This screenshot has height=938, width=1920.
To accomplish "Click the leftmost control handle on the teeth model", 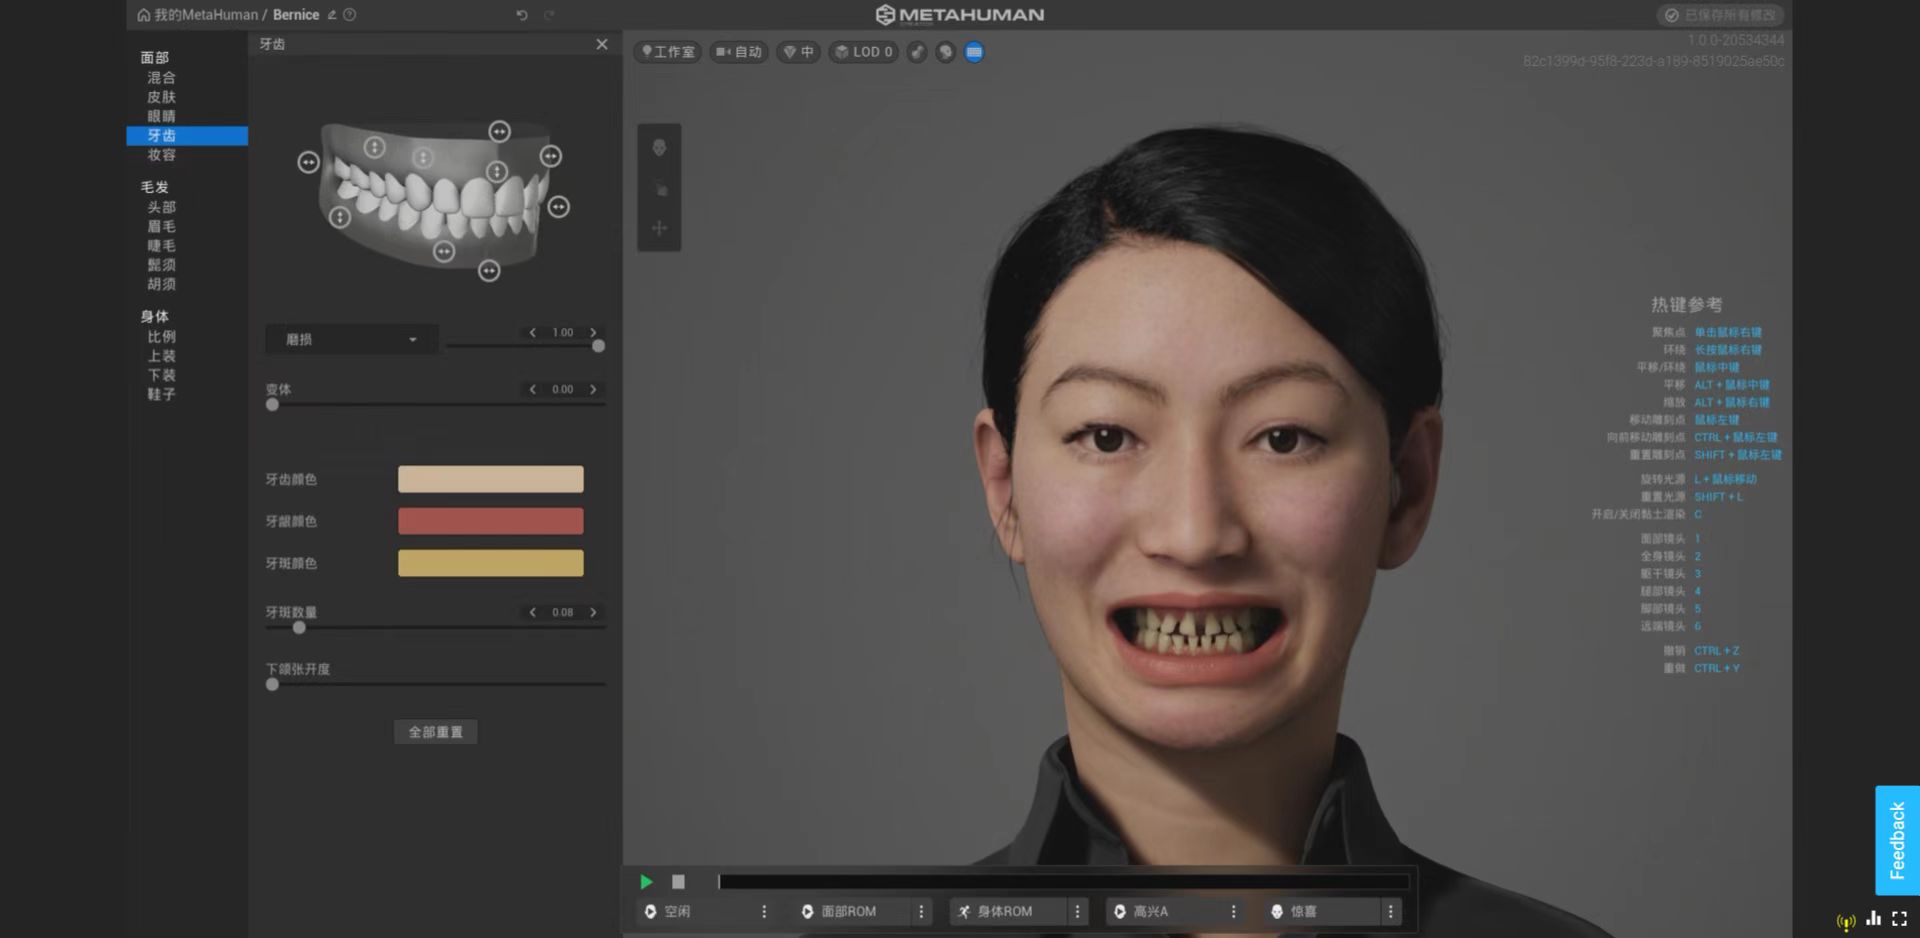I will [309, 162].
